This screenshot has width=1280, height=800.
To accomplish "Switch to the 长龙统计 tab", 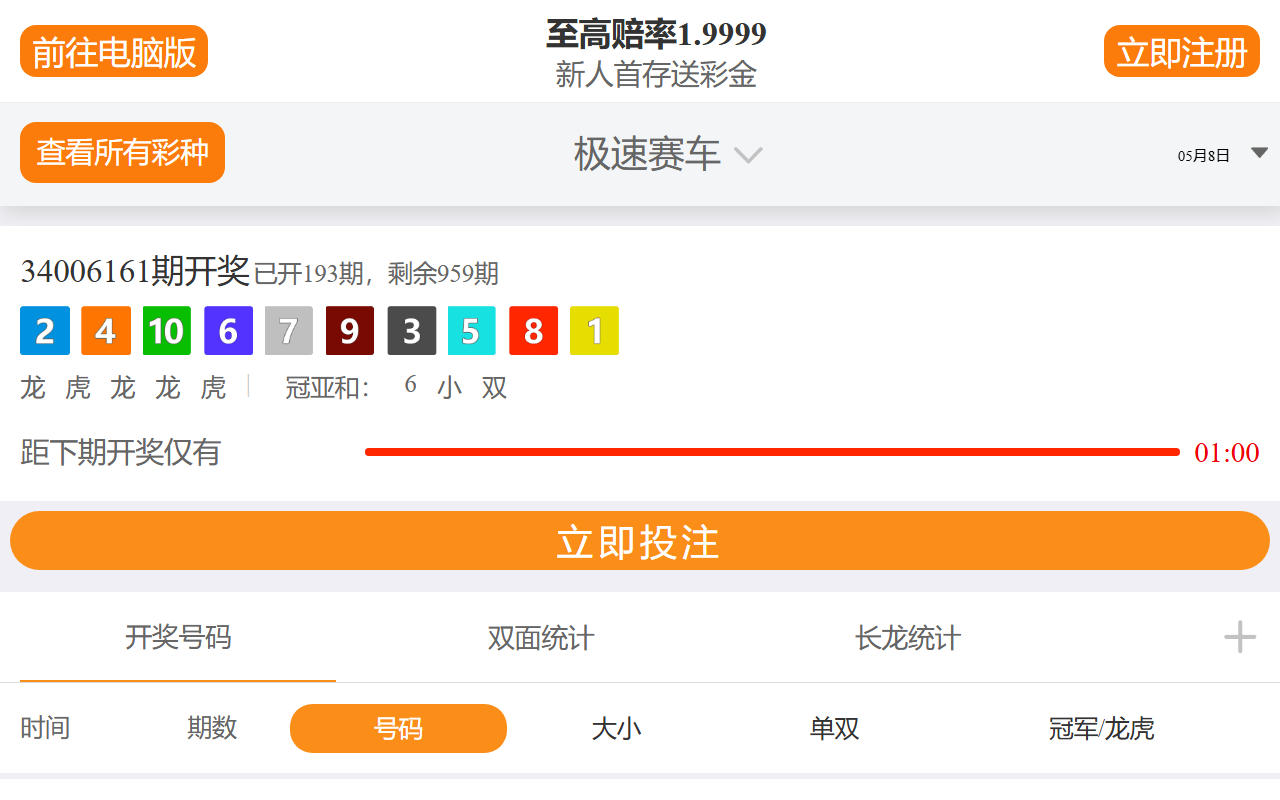I will 908,638.
